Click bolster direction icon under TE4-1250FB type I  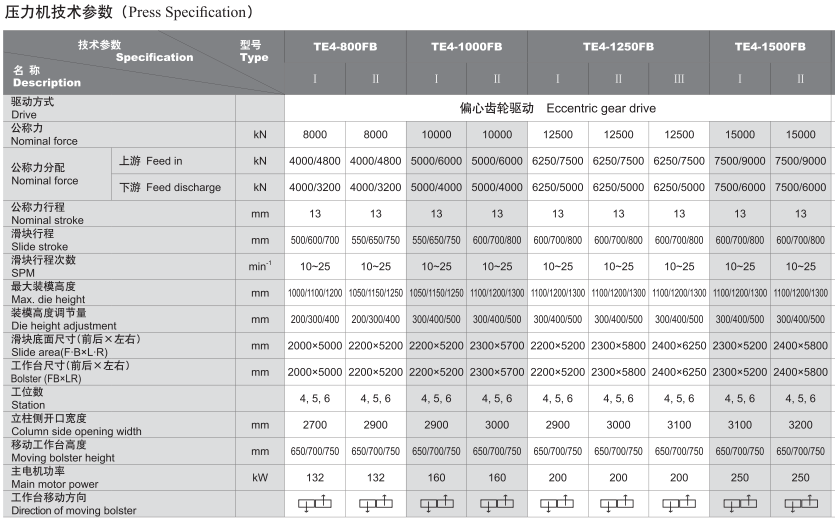558,504
